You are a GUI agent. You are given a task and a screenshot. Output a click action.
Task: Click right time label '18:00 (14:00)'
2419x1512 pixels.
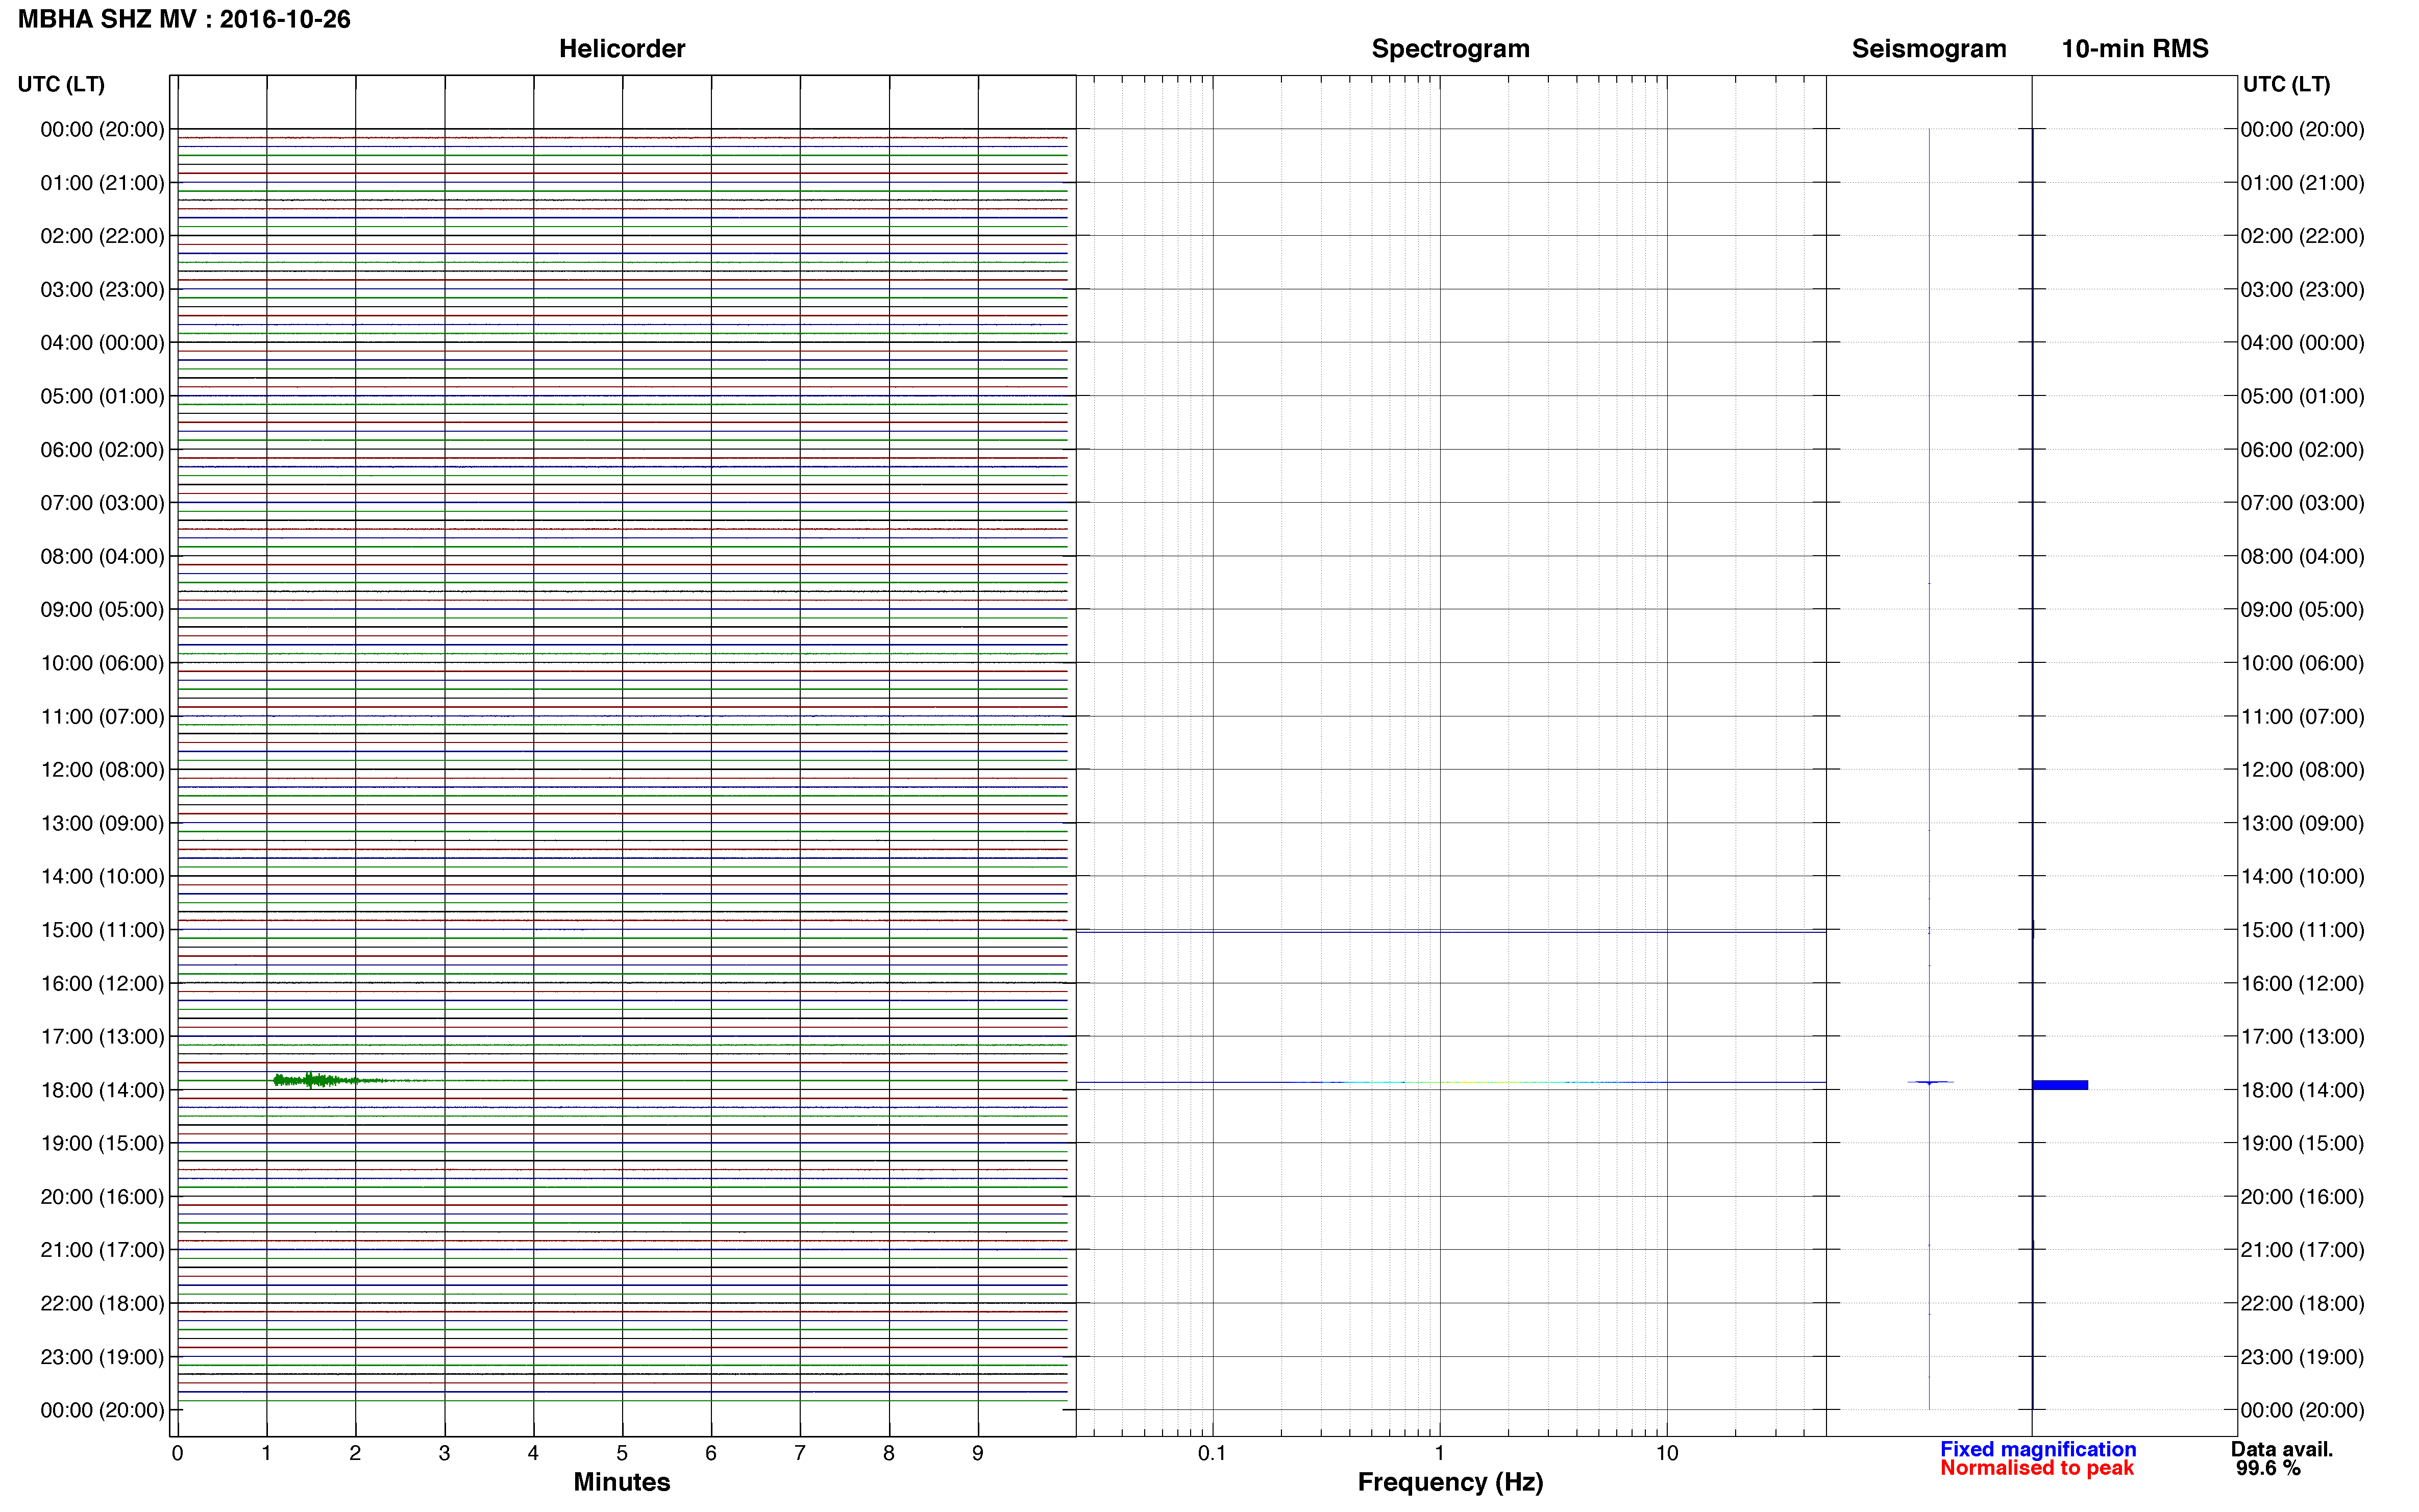(2302, 1090)
